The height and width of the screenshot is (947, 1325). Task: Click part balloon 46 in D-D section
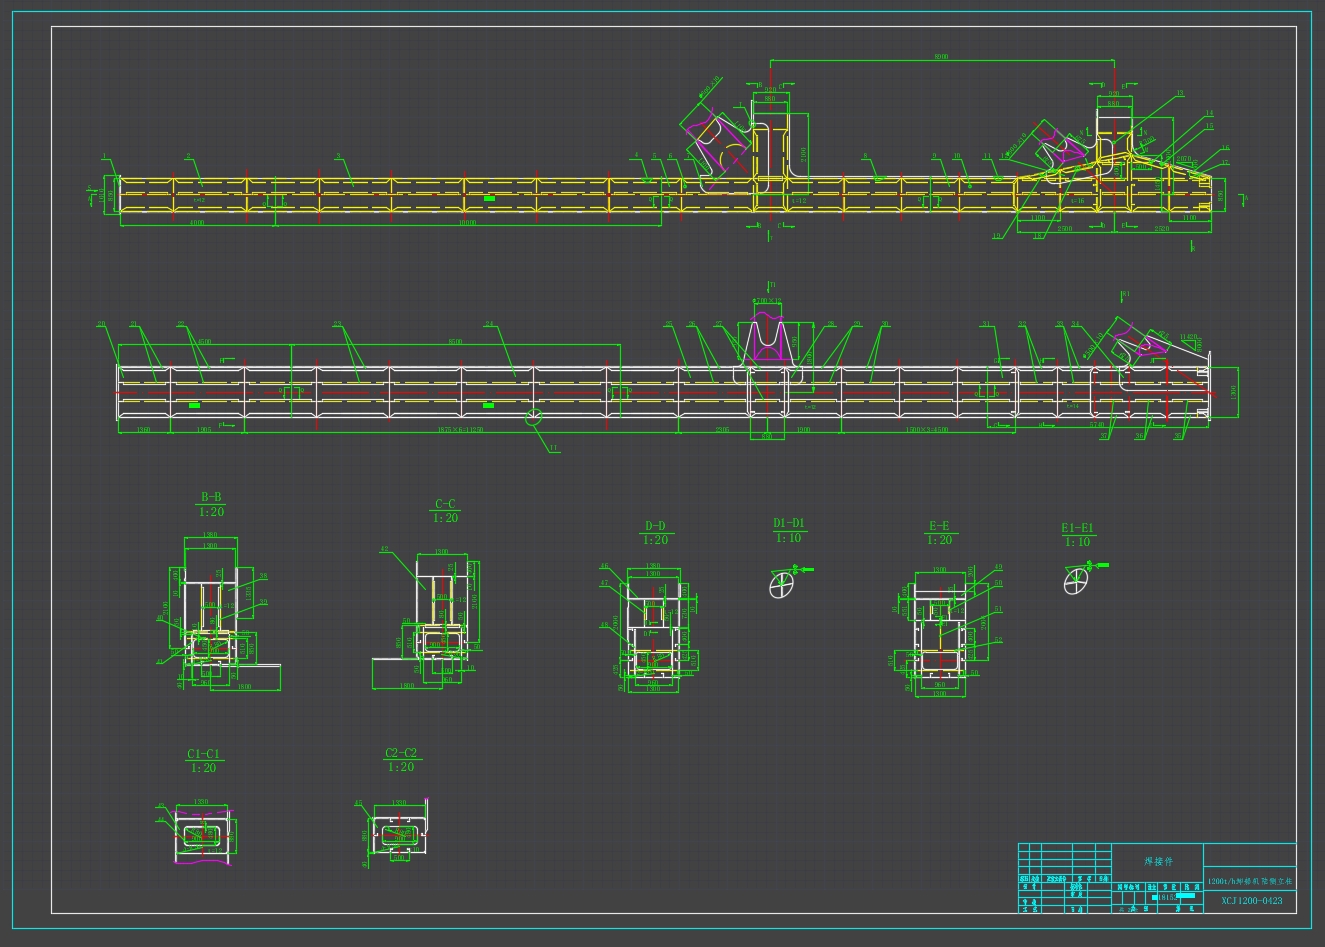click(604, 568)
